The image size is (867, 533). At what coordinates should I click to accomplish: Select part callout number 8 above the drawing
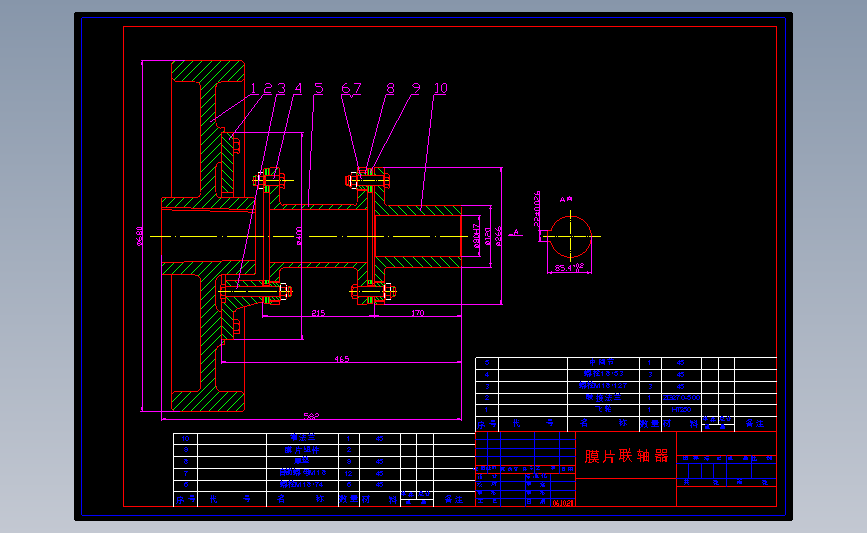click(x=390, y=88)
